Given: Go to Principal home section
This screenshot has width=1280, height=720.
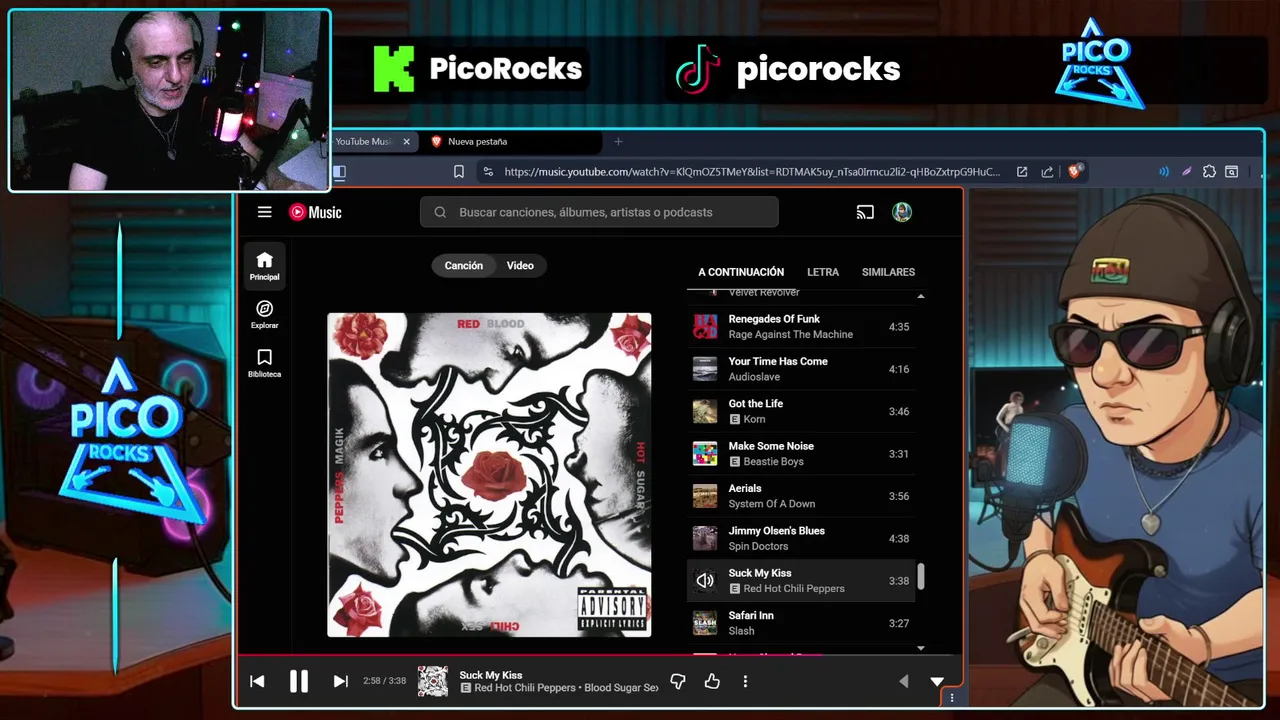Looking at the screenshot, I should click(264, 267).
